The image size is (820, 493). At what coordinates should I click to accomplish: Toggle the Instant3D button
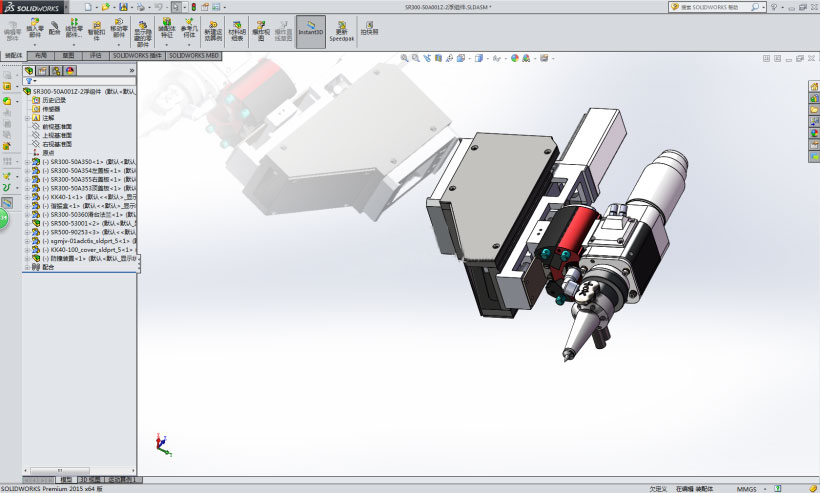tap(311, 31)
